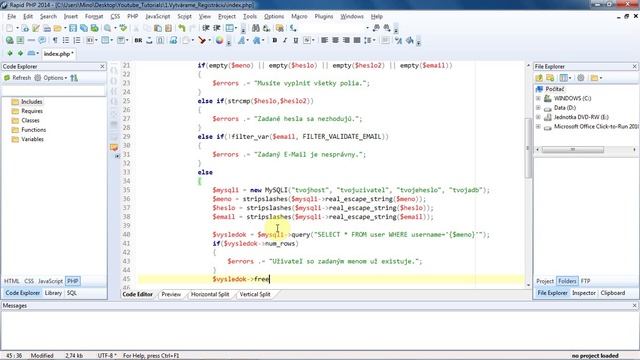Image resolution: width=640 pixels, height=360 pixels.
Task: Click the Find binoculars icon
Action: [256, 28]
